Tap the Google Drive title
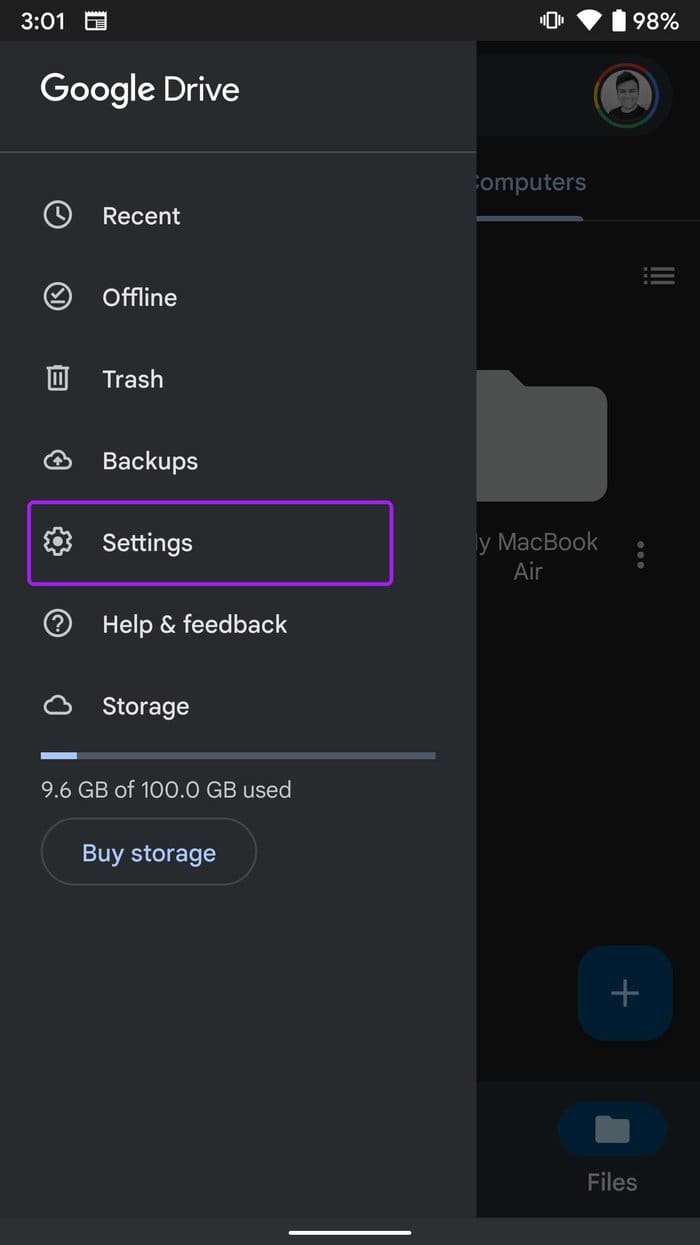 (140, 89)
